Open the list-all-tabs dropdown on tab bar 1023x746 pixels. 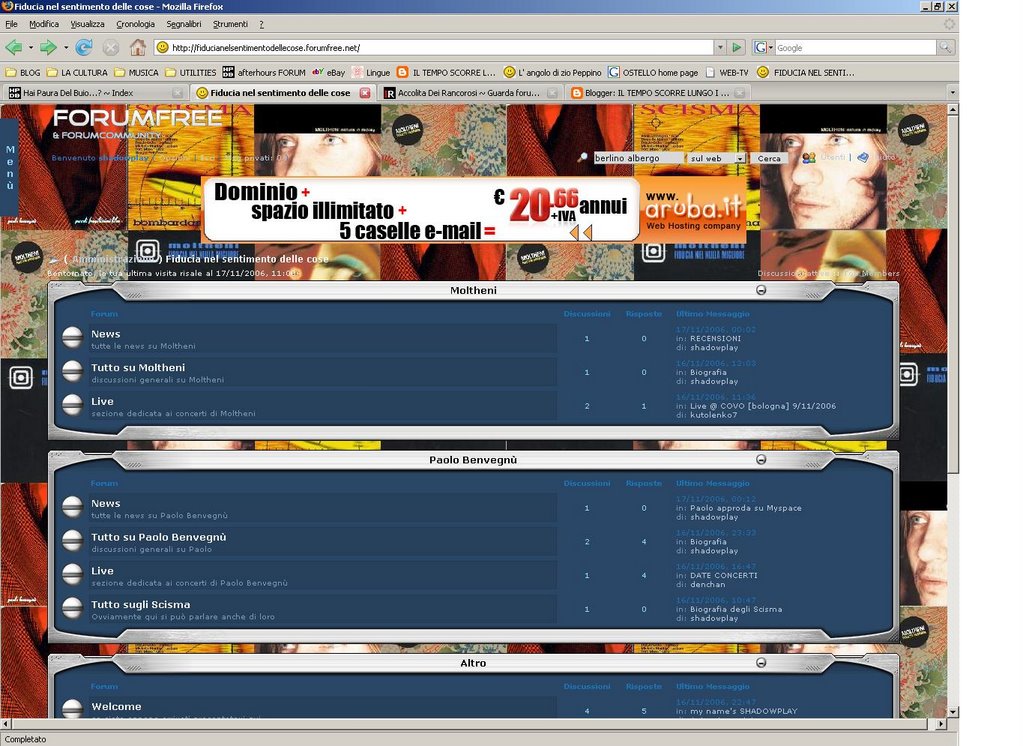tap(952, 93)
